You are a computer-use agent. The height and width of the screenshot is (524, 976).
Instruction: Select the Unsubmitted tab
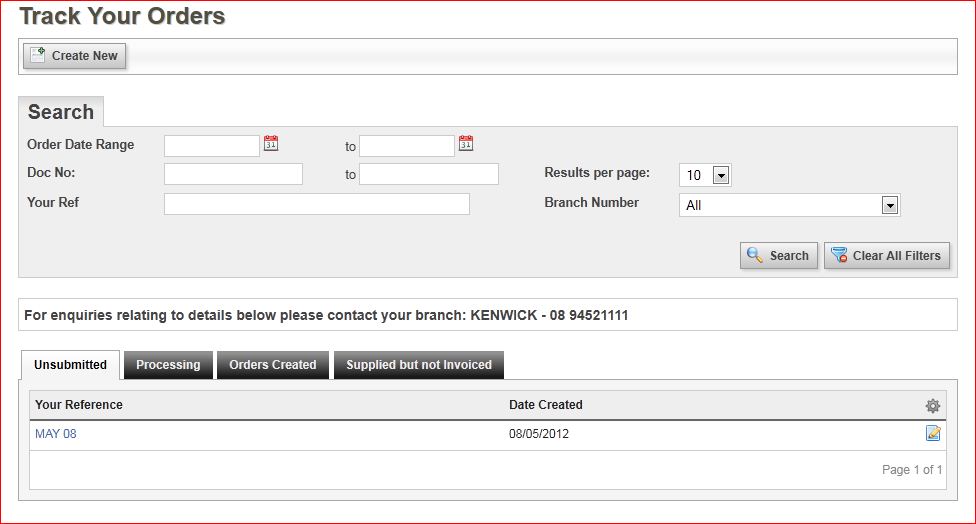70,365
